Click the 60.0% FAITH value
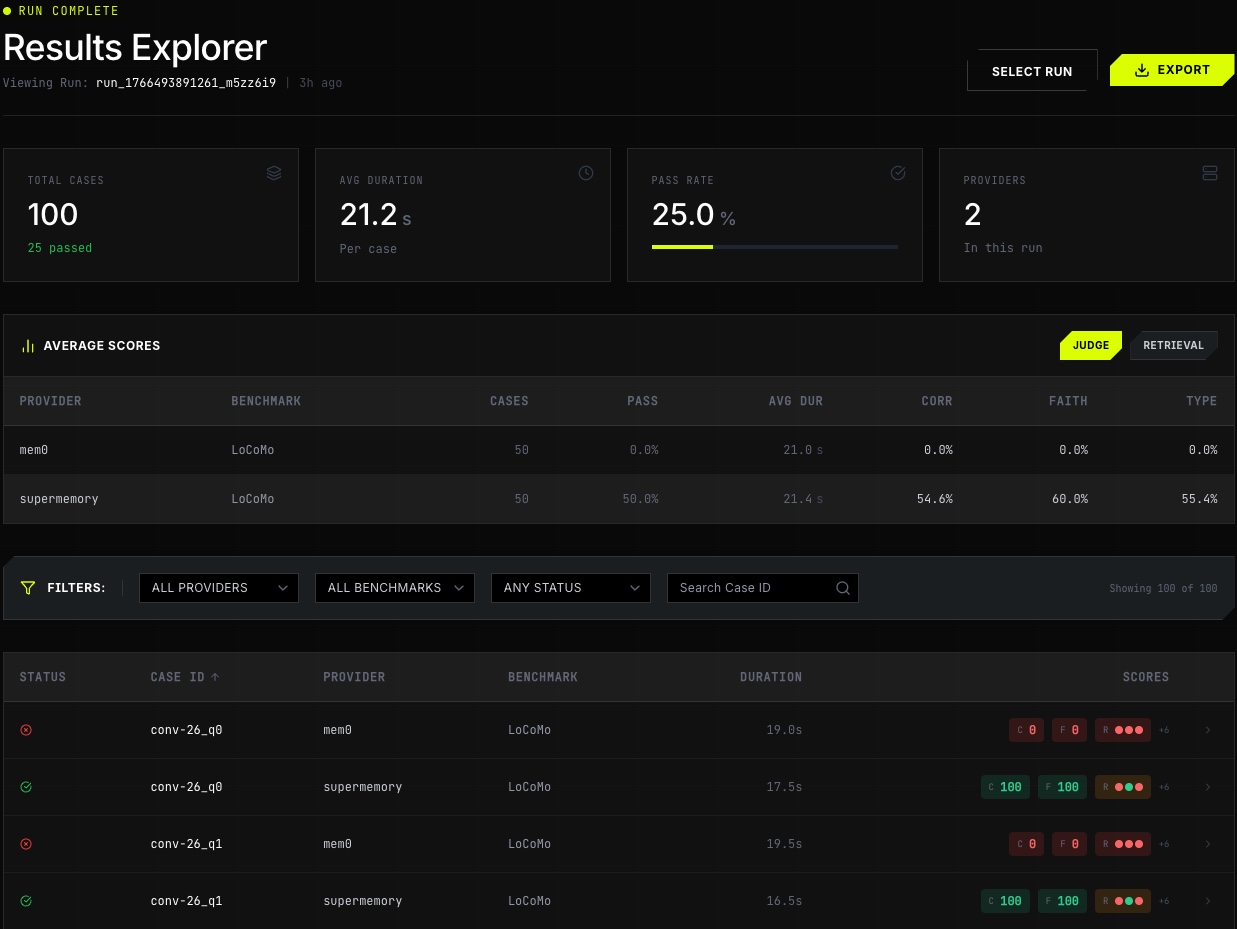Image resolution: width=1237 pixels, height=929 pixels. click(x=1069, y=498)
